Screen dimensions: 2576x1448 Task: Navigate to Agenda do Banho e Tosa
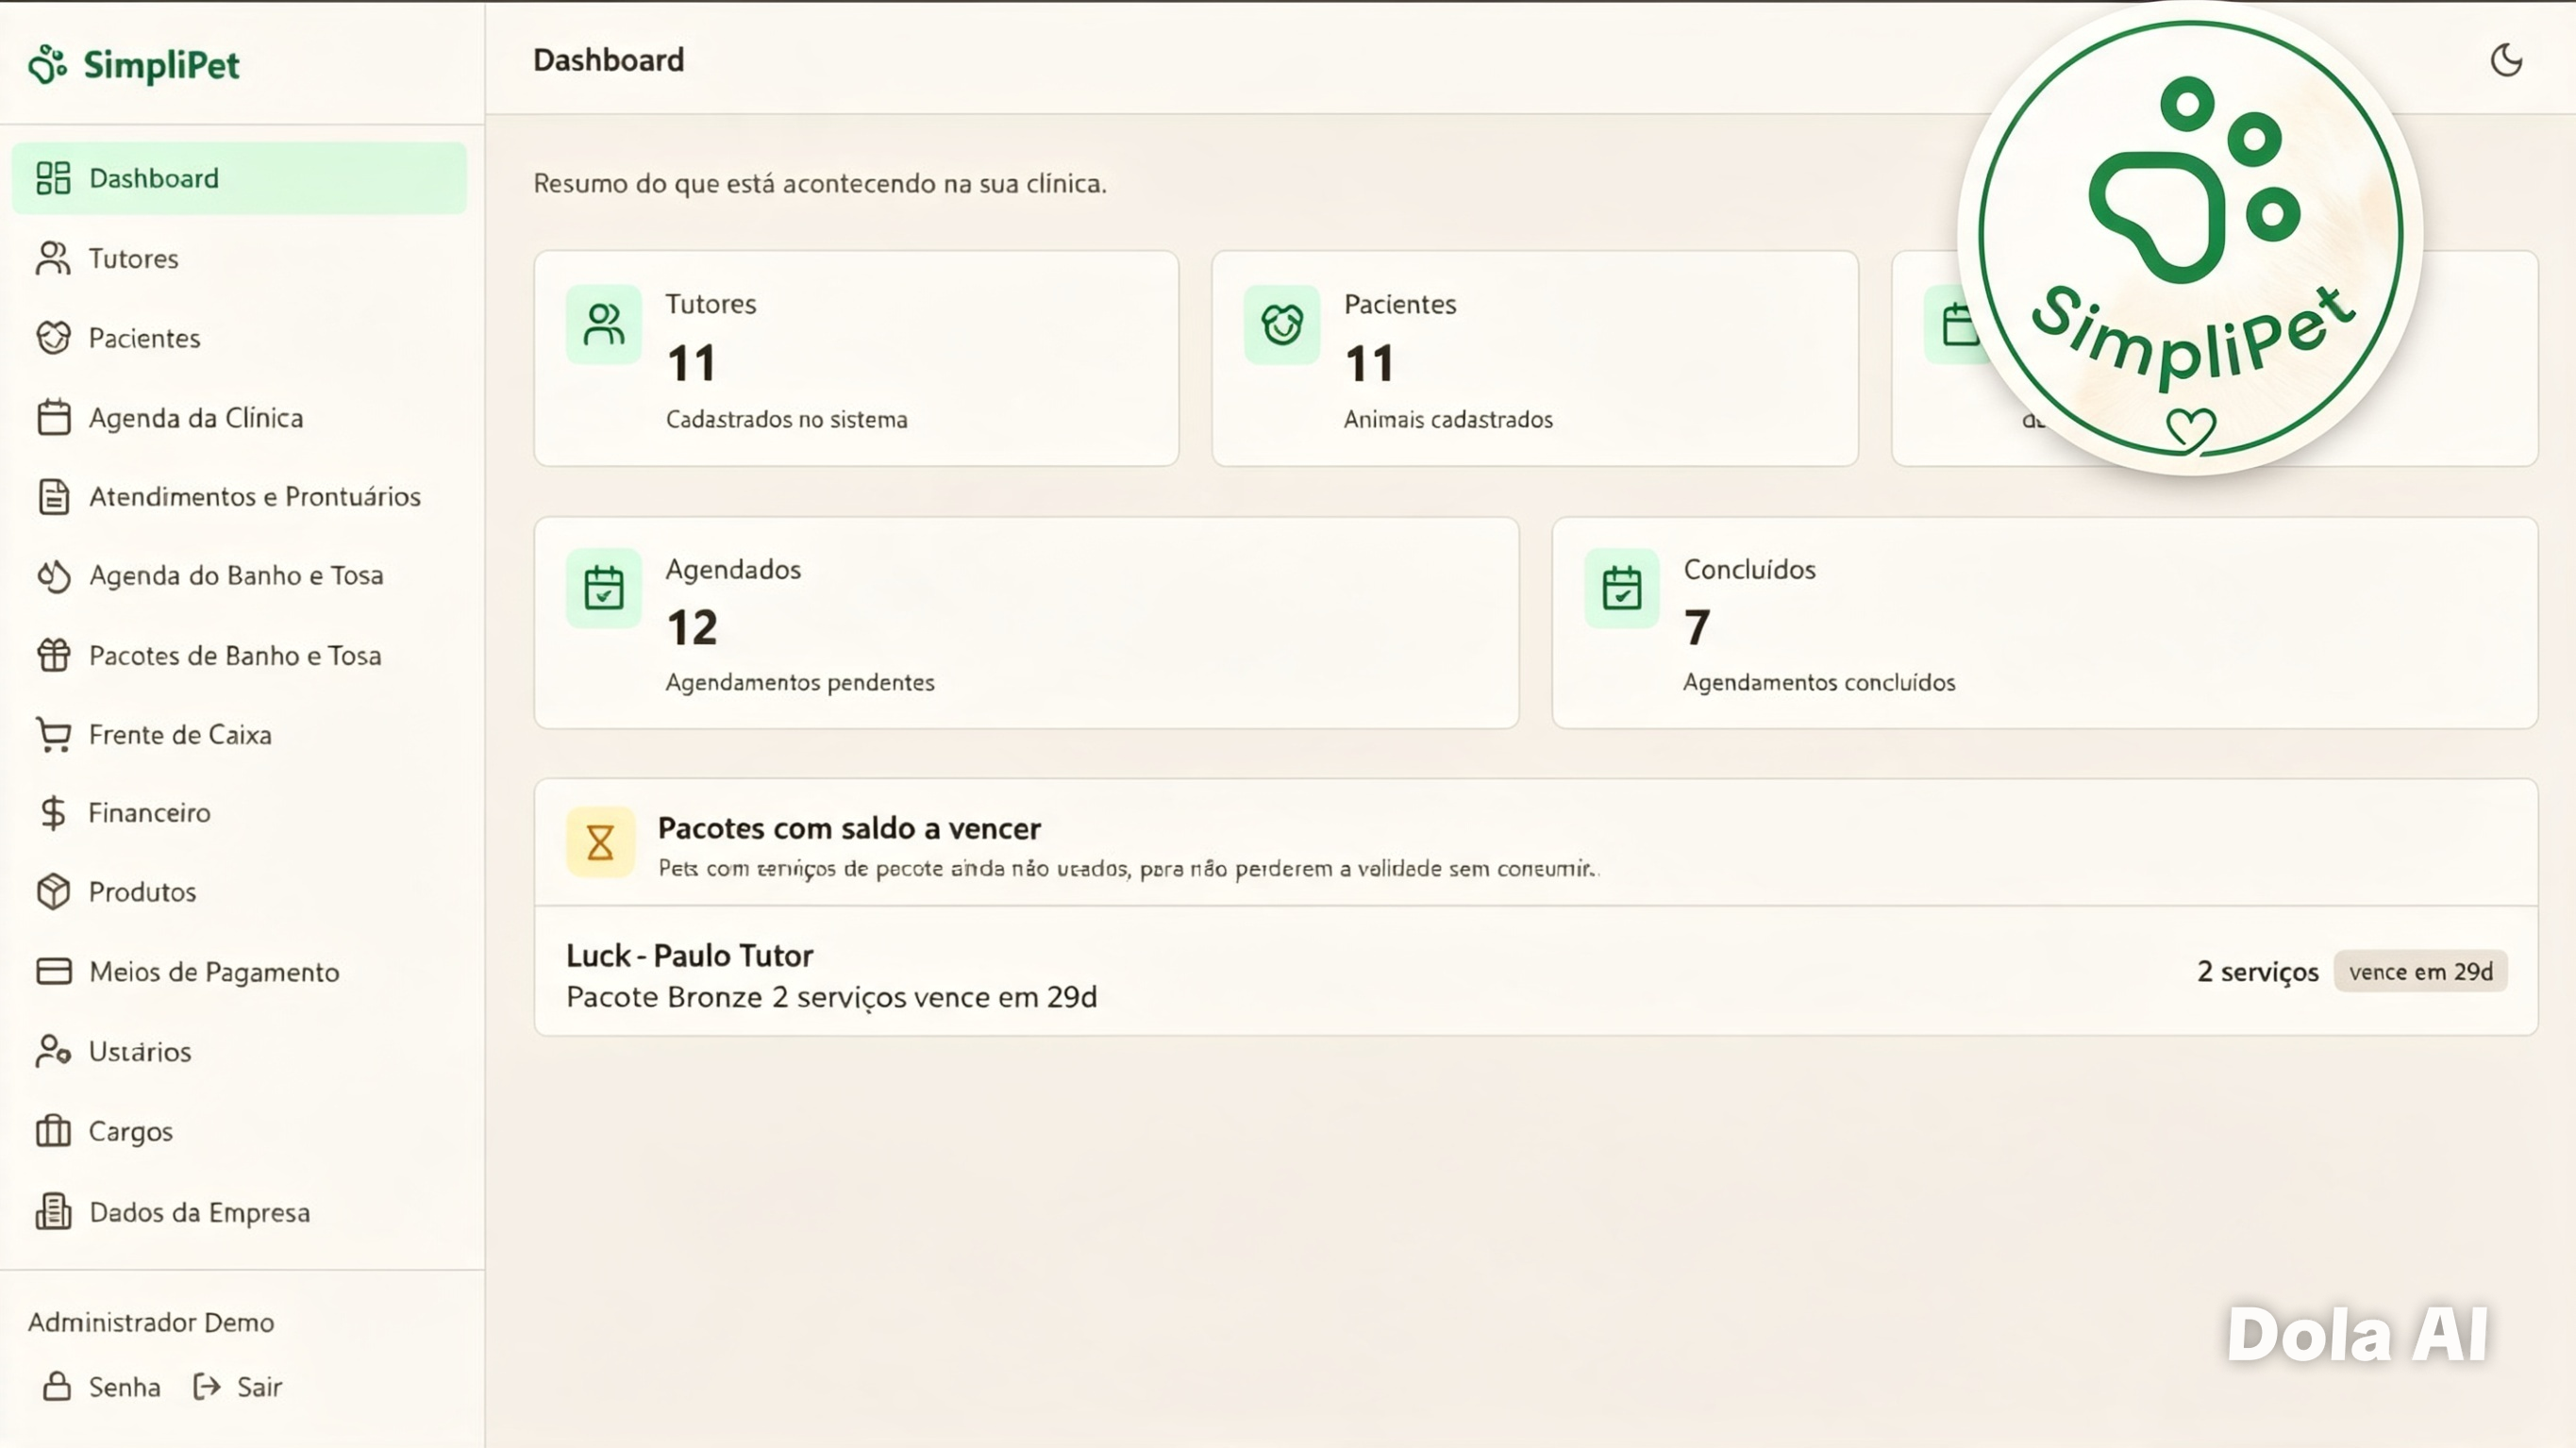coord(239,576)
